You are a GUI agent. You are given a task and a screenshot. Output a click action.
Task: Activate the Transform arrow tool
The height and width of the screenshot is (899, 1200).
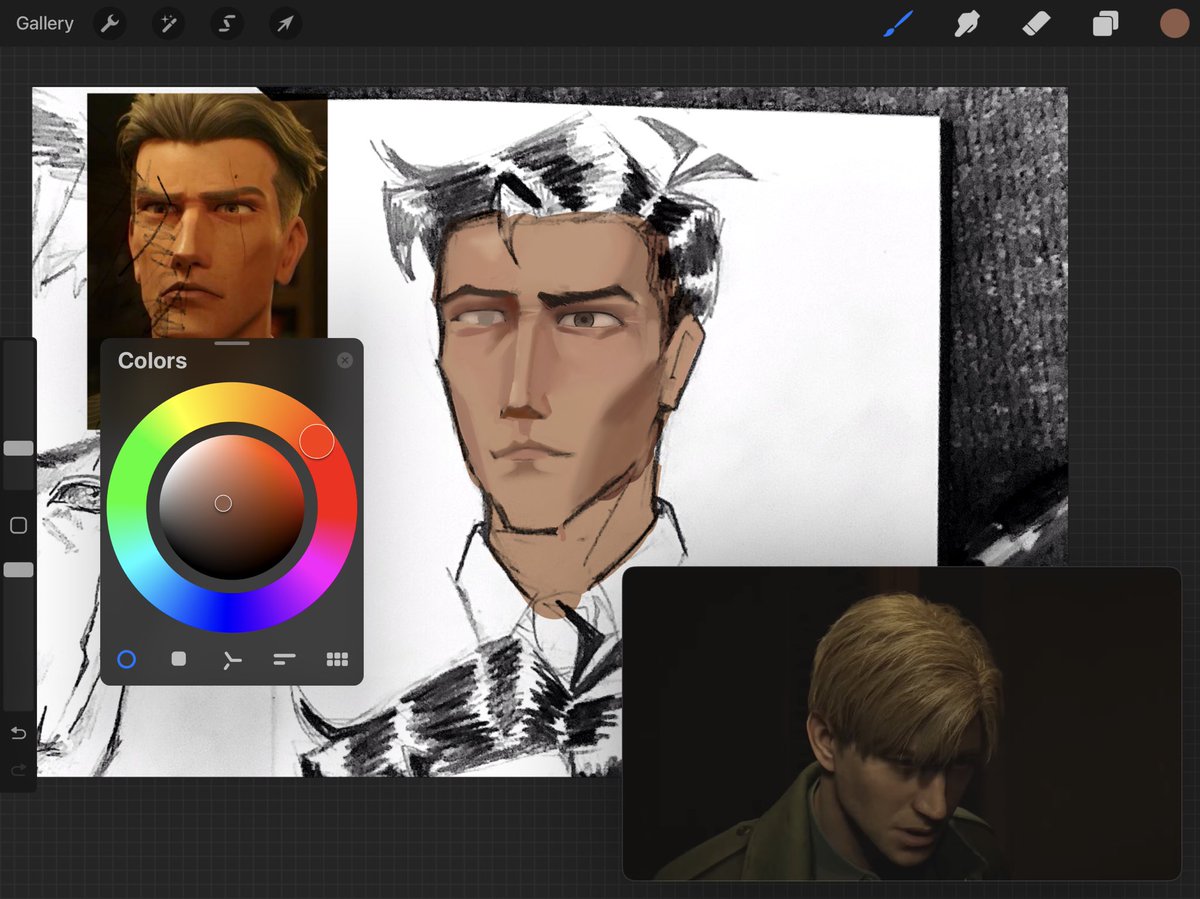click(286, 23)
